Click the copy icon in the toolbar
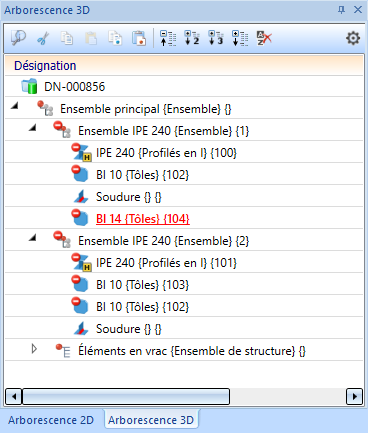Screen dimensions: 368x433 pos(67,38)
